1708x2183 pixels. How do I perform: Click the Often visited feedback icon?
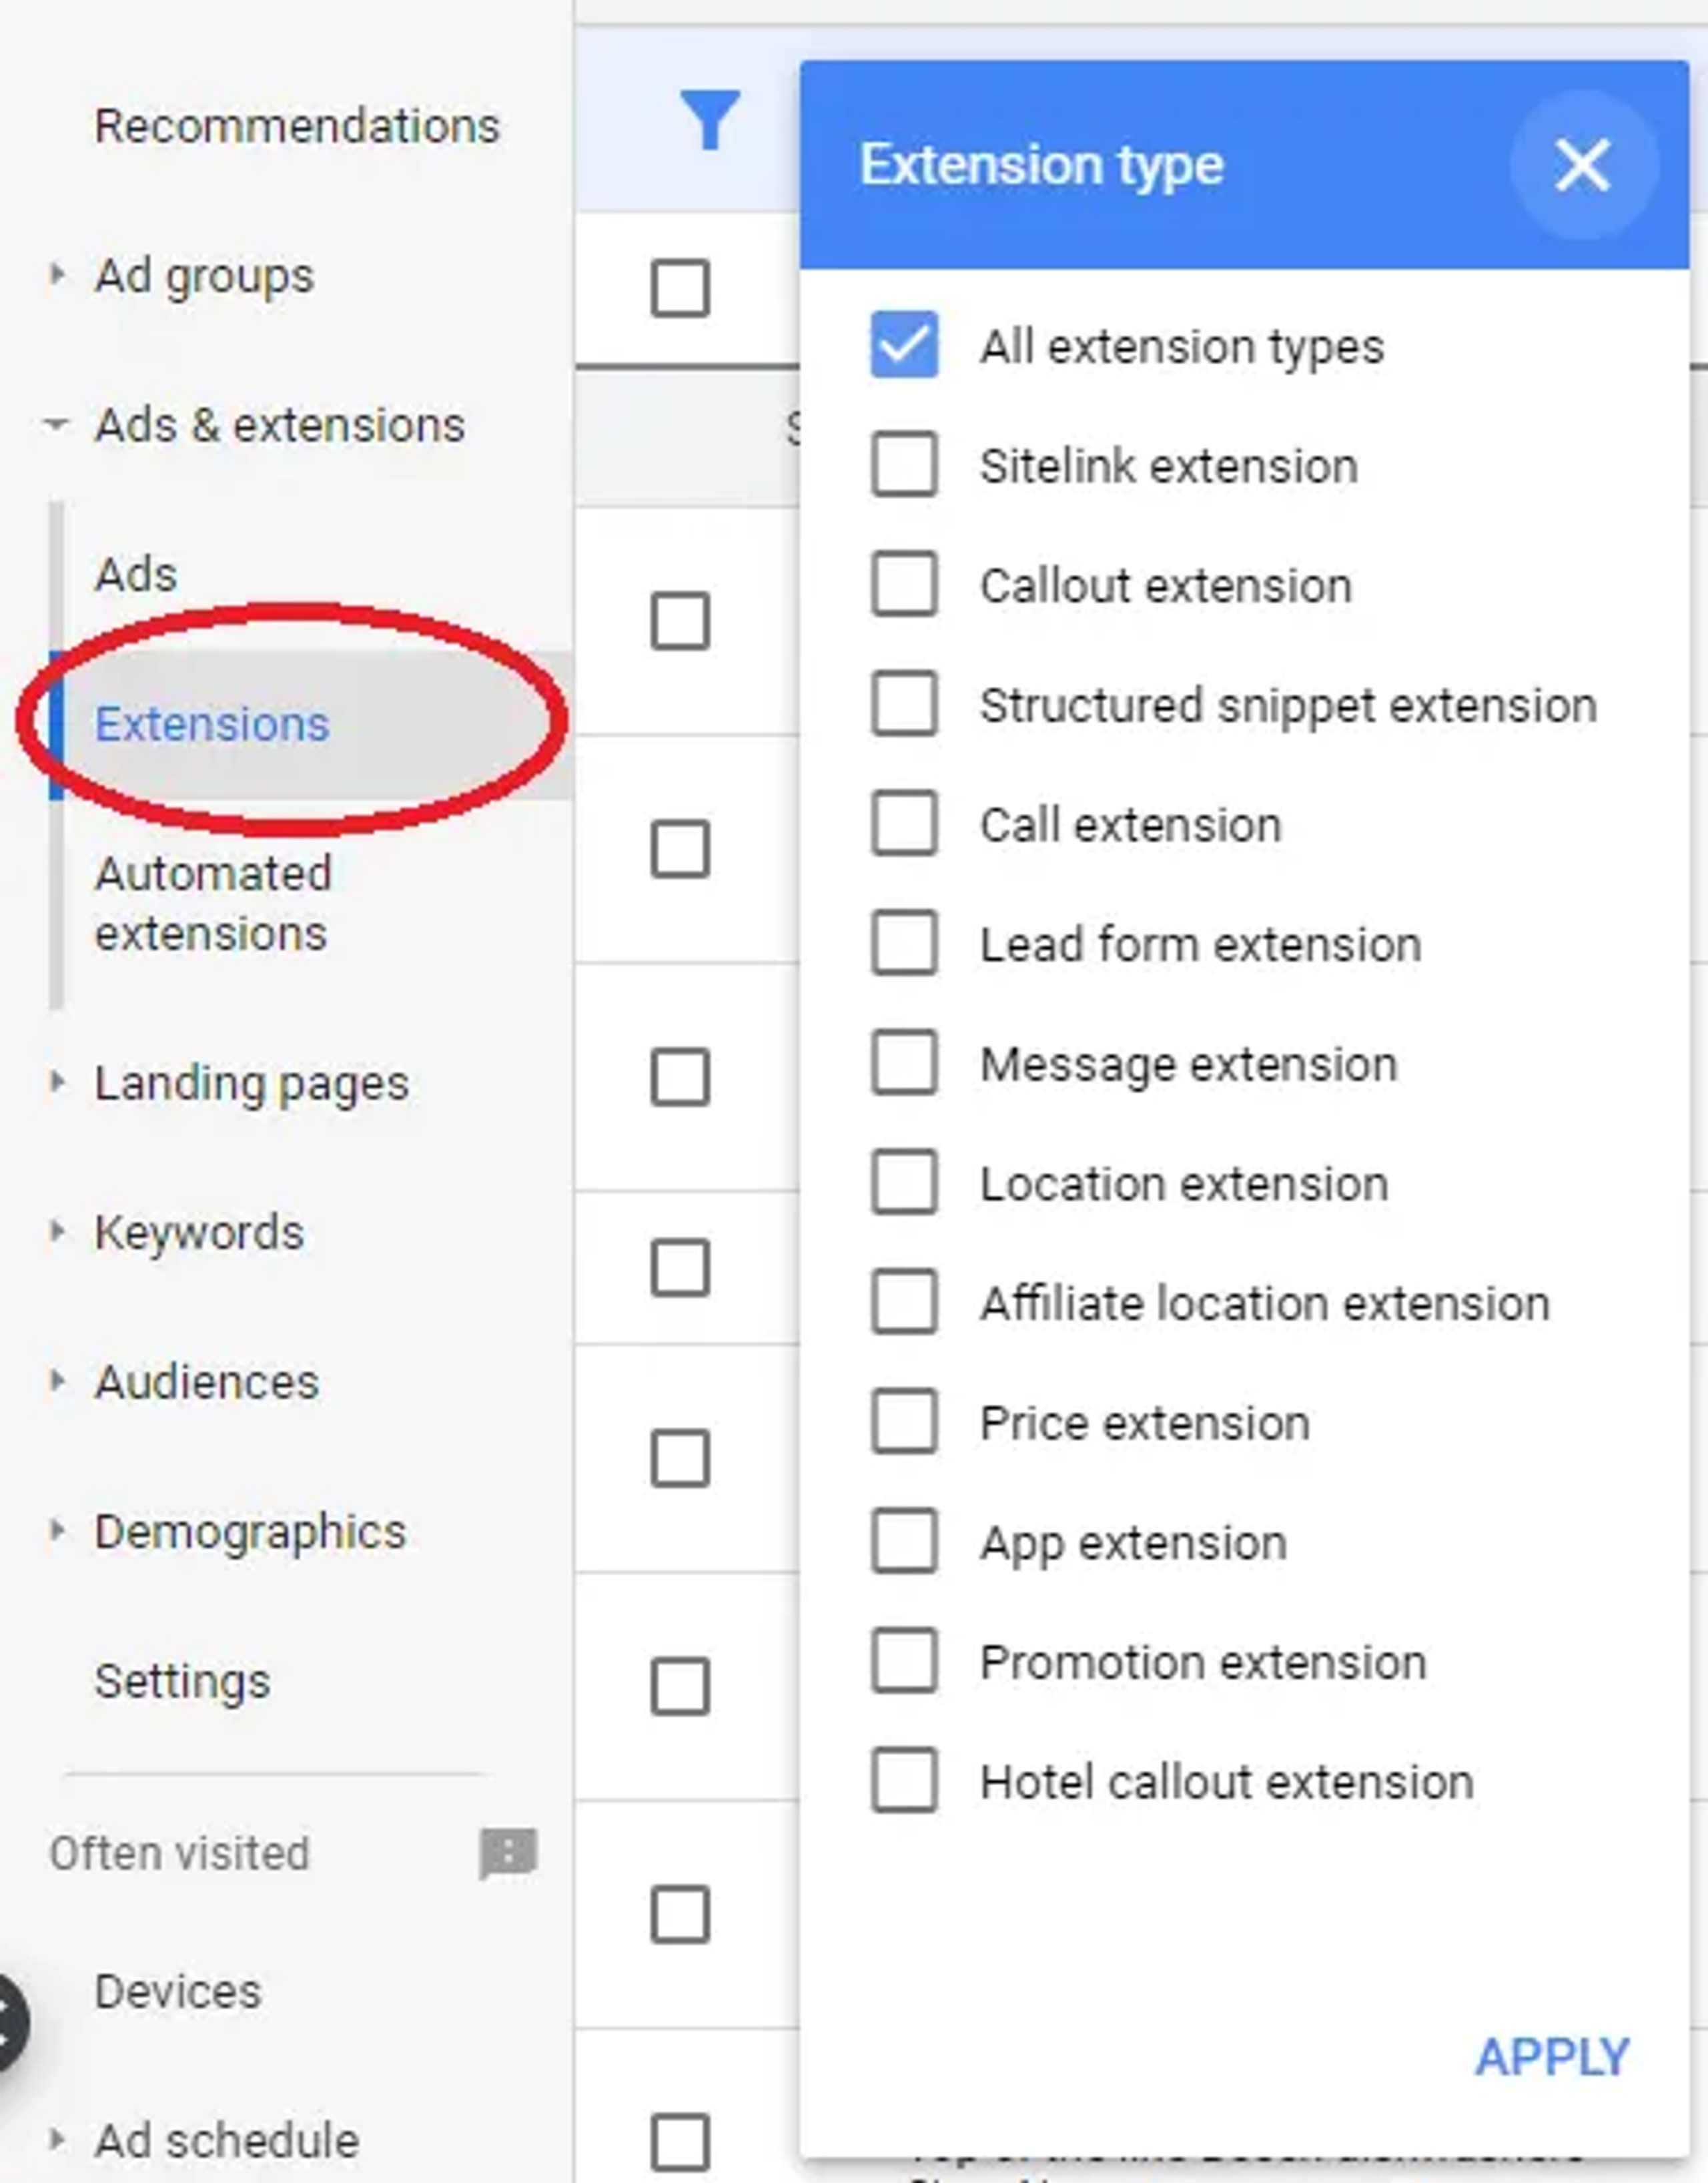click(508, 1853)
